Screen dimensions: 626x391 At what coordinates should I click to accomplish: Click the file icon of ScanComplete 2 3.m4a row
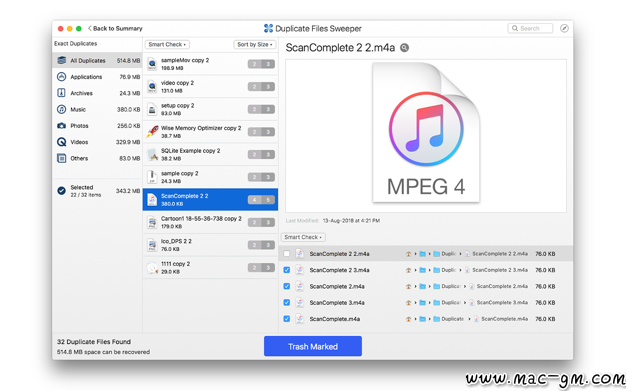coord(299,270)
